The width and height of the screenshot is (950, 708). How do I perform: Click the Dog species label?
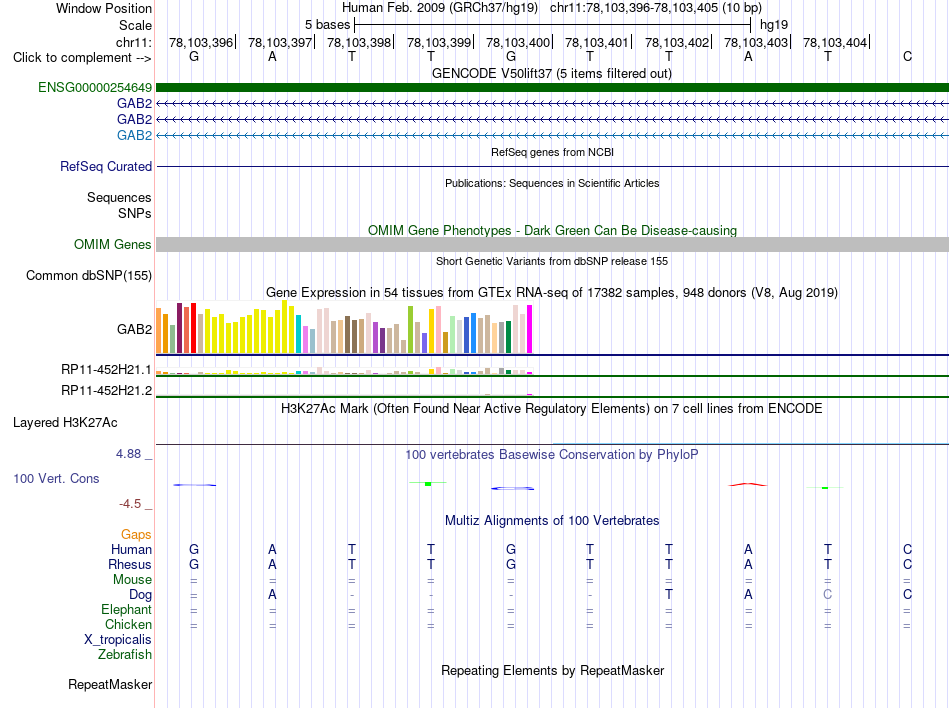tap(141, 595)
